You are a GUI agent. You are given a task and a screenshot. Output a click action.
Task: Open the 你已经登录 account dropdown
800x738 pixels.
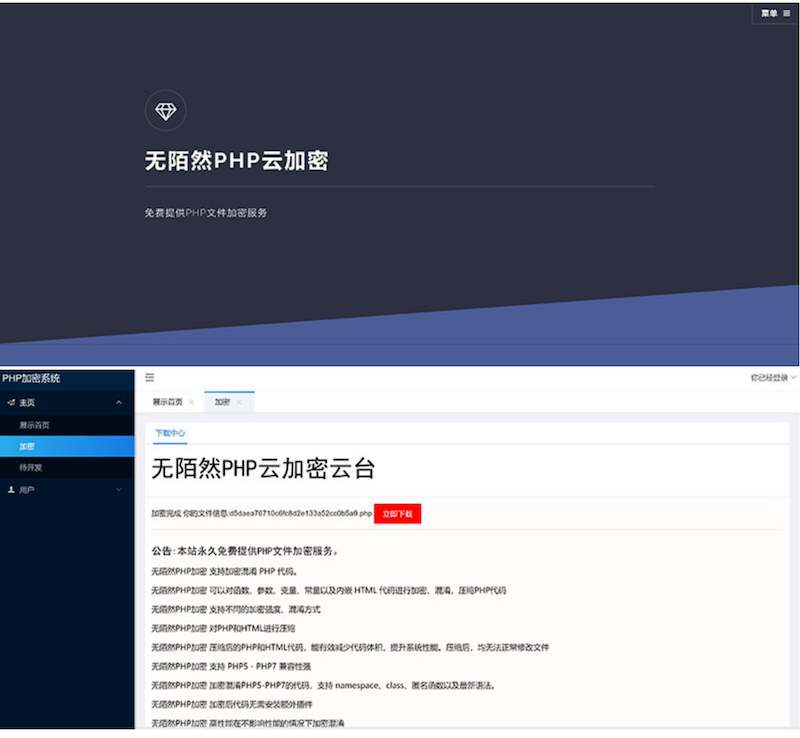(768, 378)
